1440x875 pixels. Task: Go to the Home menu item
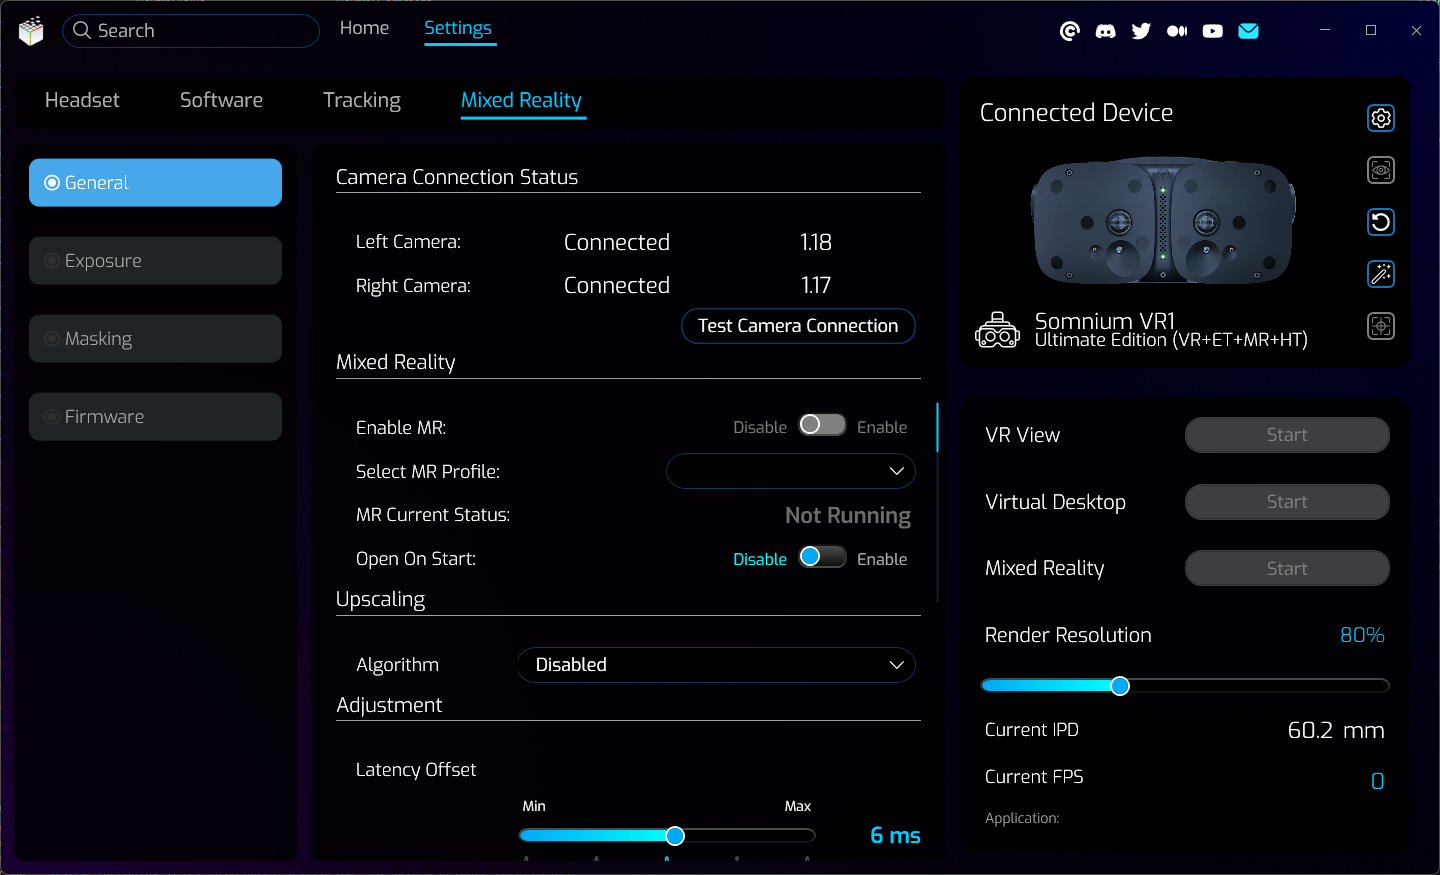[x=364, y=28]
